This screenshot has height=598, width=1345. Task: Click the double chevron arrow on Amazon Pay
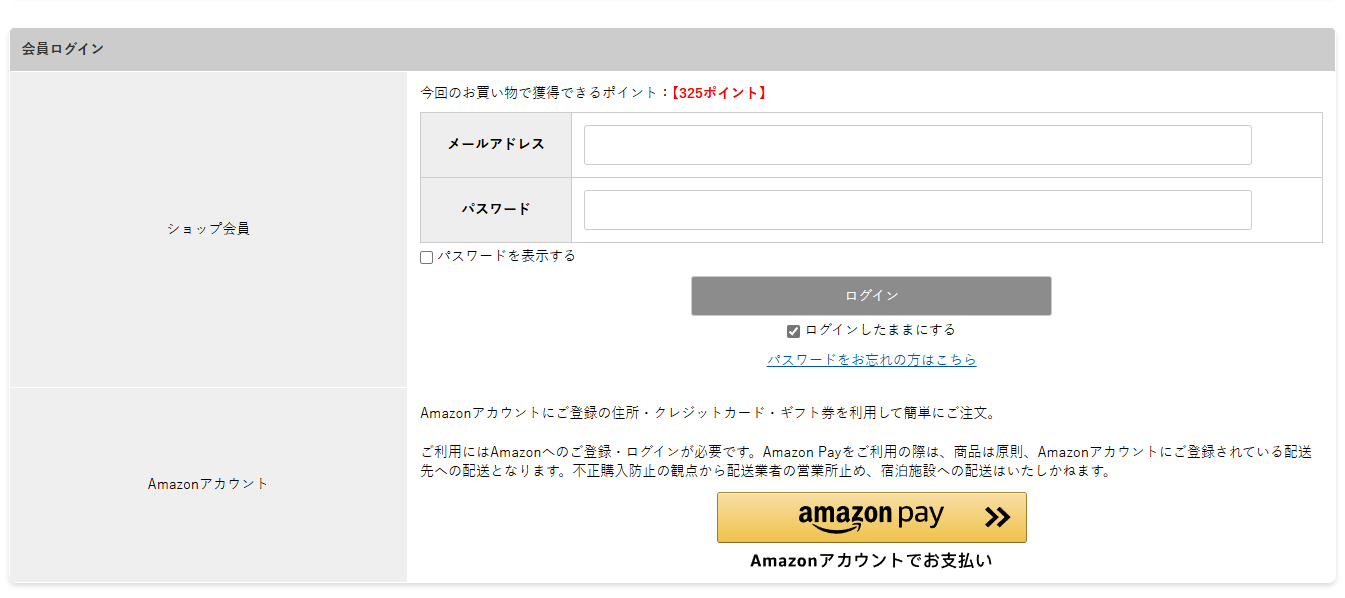point(997,517)
